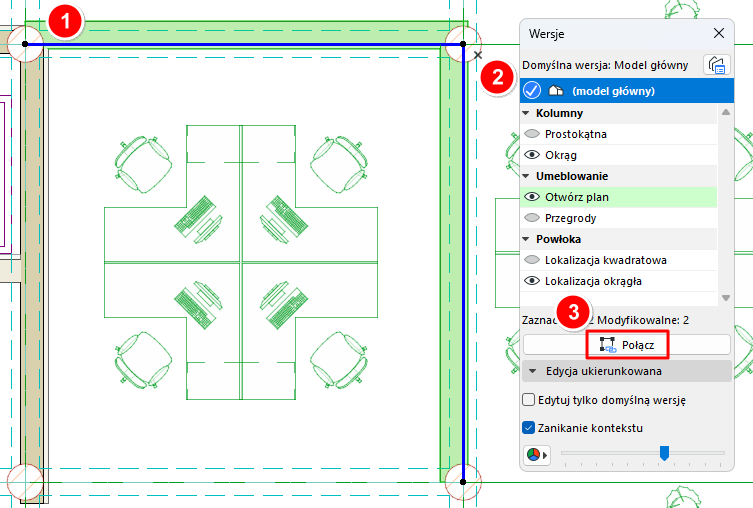Select the top-left chair in the plan
The height and width of the screenshot is (508, 753).
coord(143,163)
